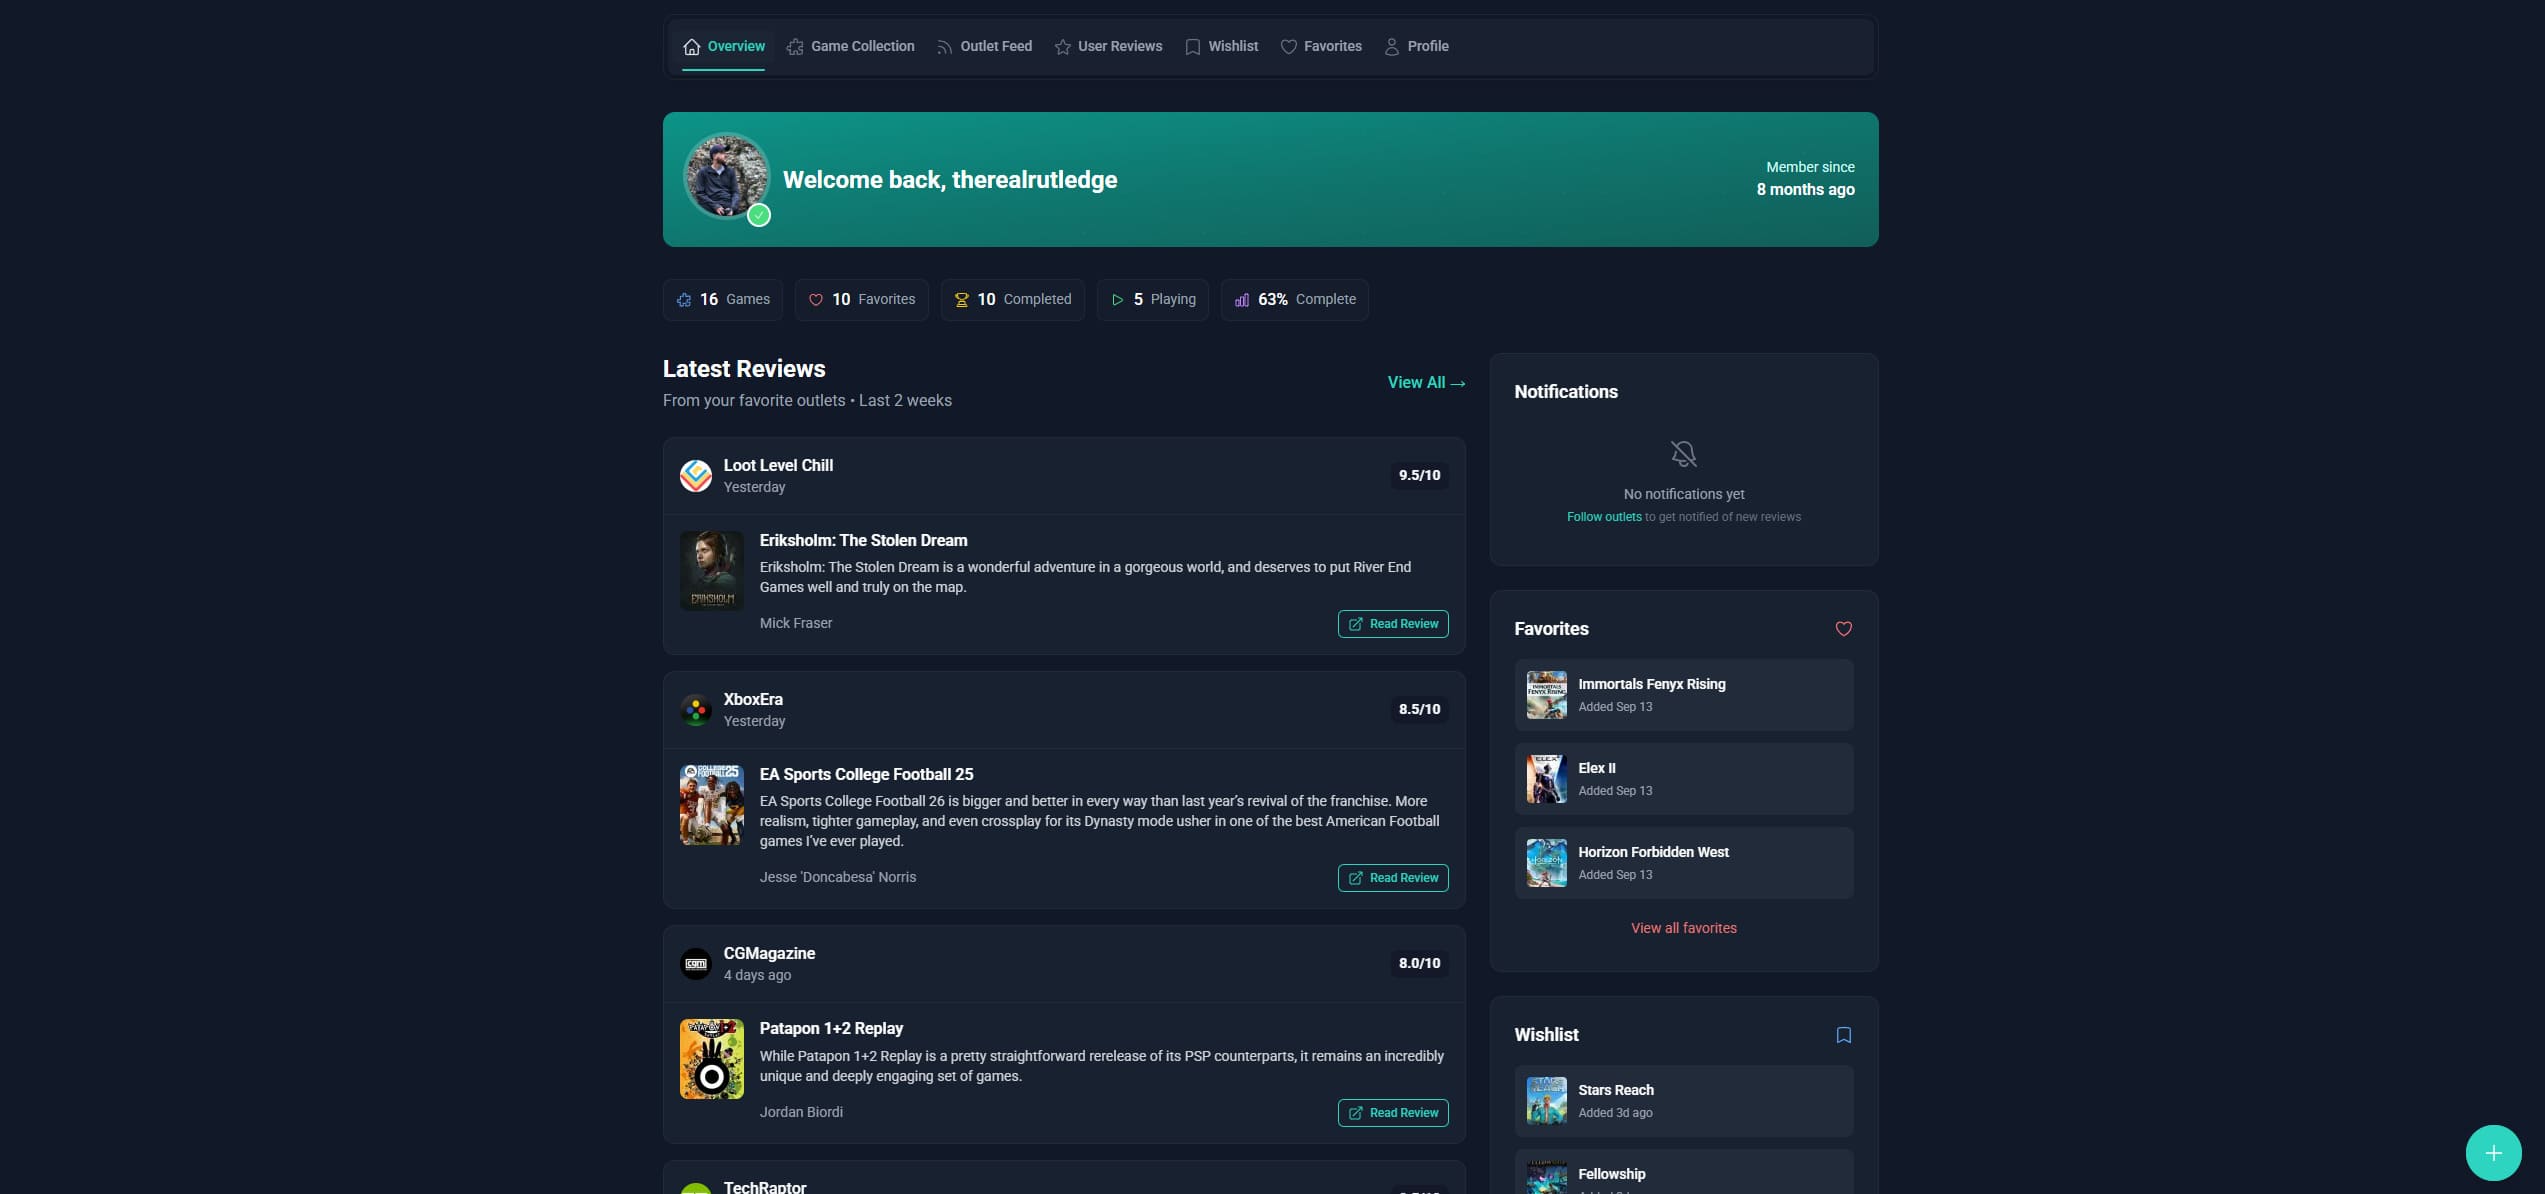Open Horizon Forbidden West favorite

tap(1683, 863)
